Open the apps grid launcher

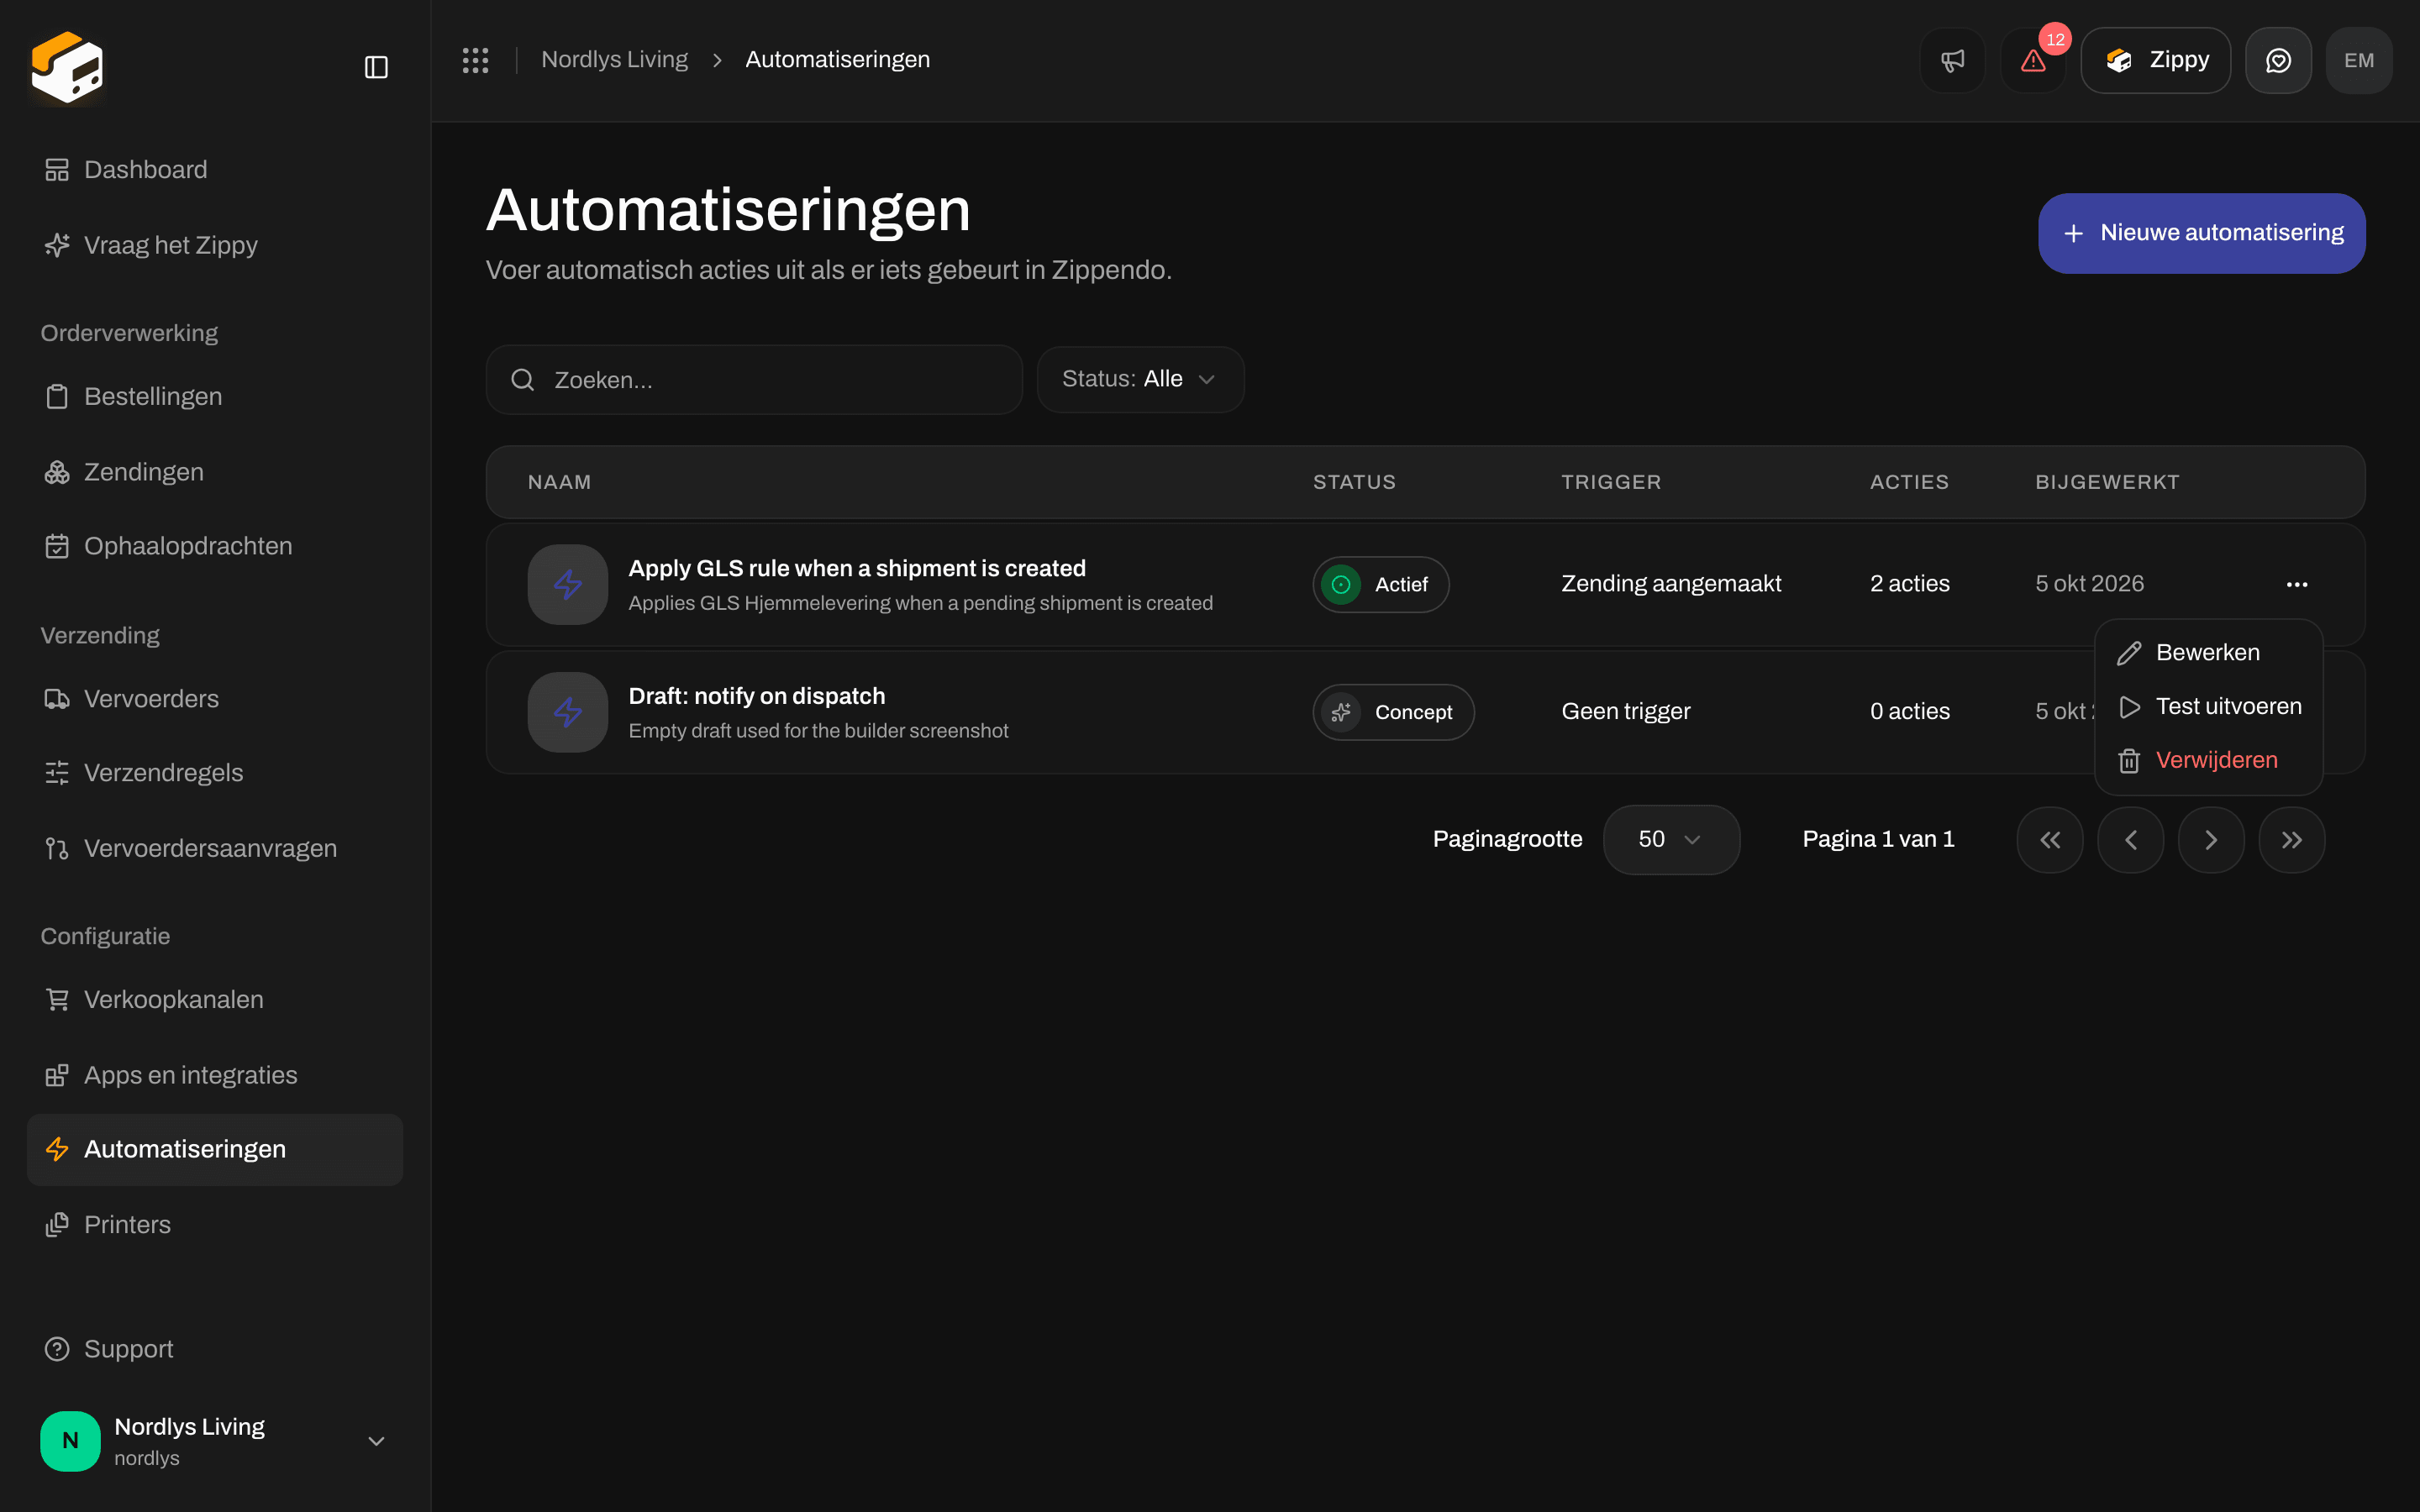475,60
